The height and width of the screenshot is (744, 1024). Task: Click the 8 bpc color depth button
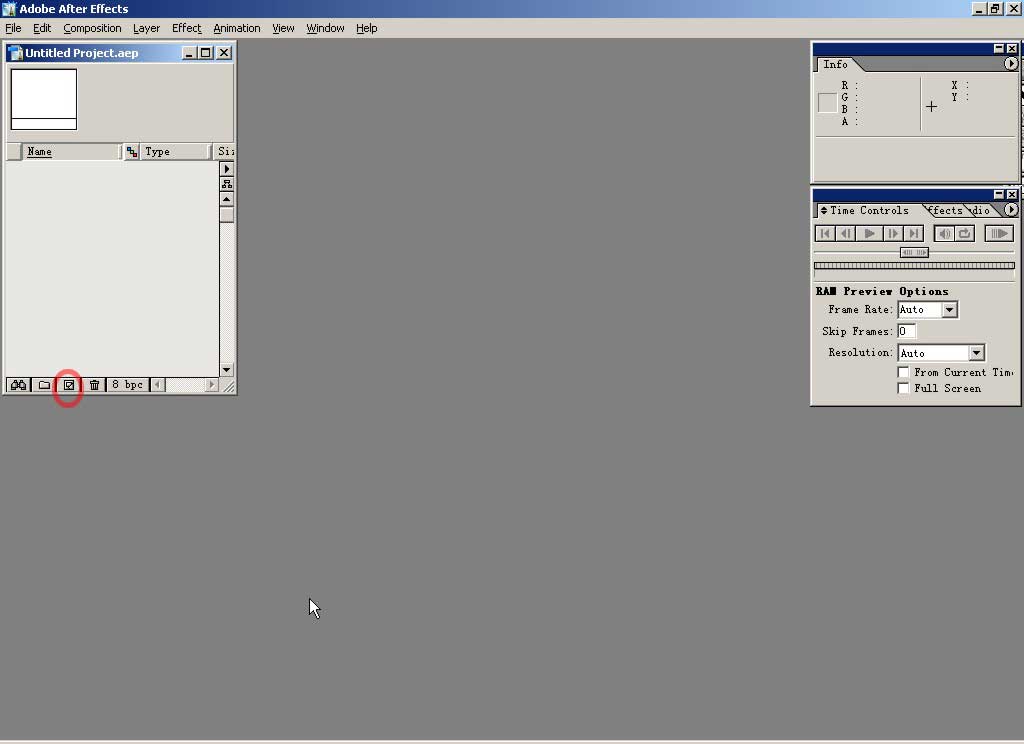point(127,385)
